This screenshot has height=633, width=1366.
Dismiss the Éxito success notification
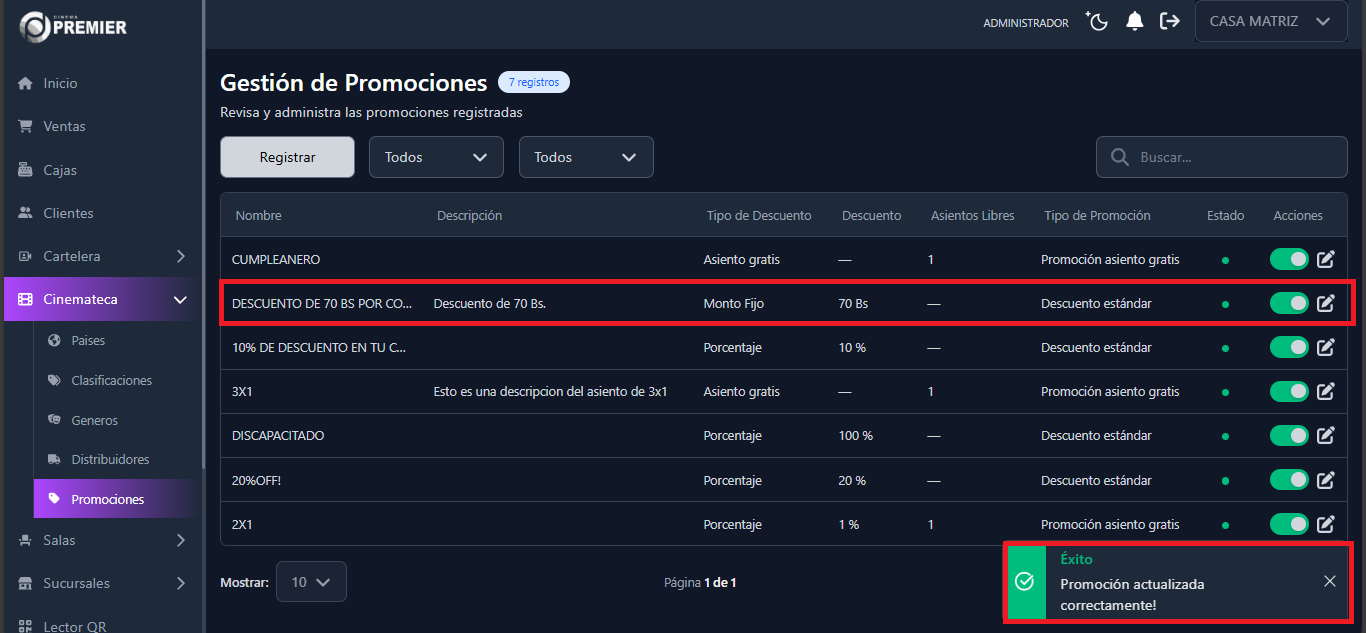pyautogui.click(x=1329, y=581)
